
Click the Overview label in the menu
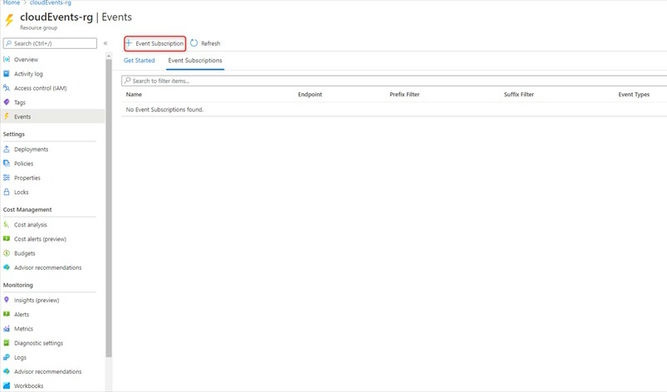point(26,60)
